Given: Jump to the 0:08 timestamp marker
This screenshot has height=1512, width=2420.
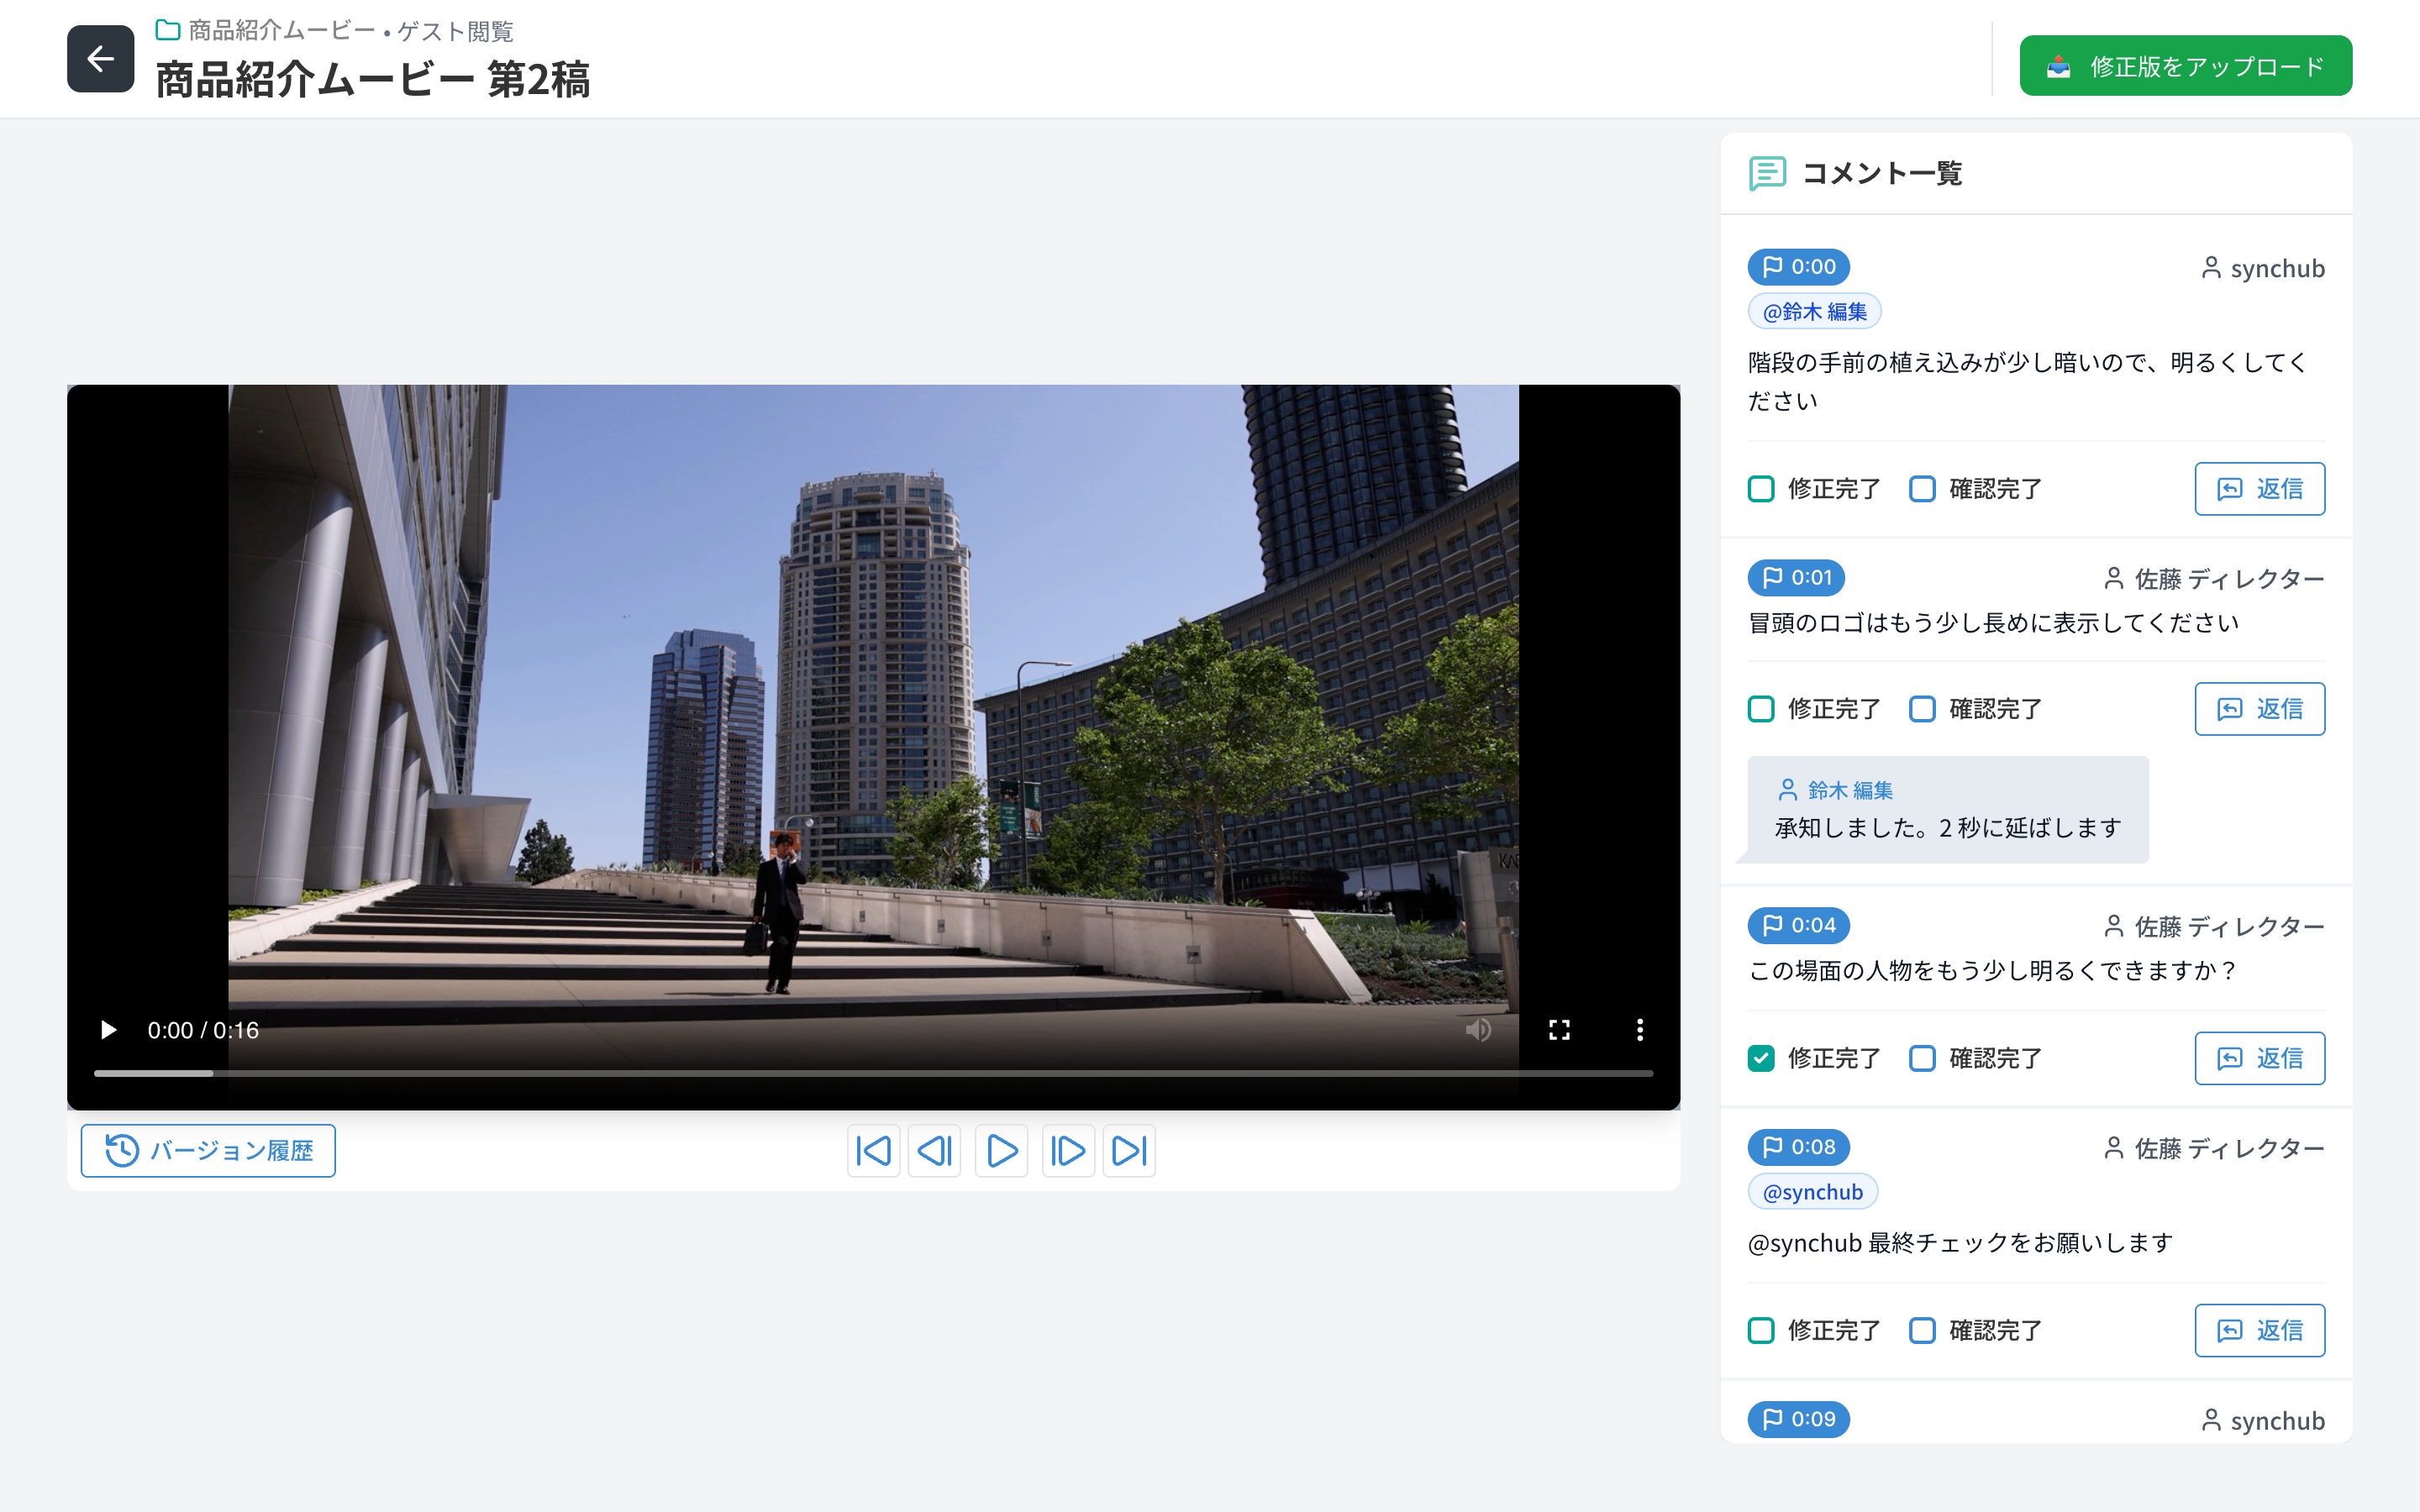Looking at the screenshot, I should tap(1799, 1147).
